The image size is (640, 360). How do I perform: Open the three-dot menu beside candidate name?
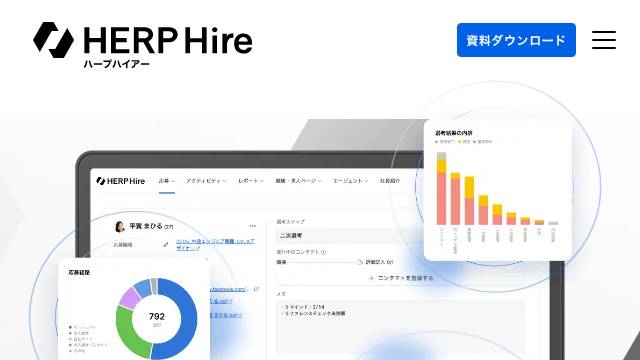[x=253, y=226]
